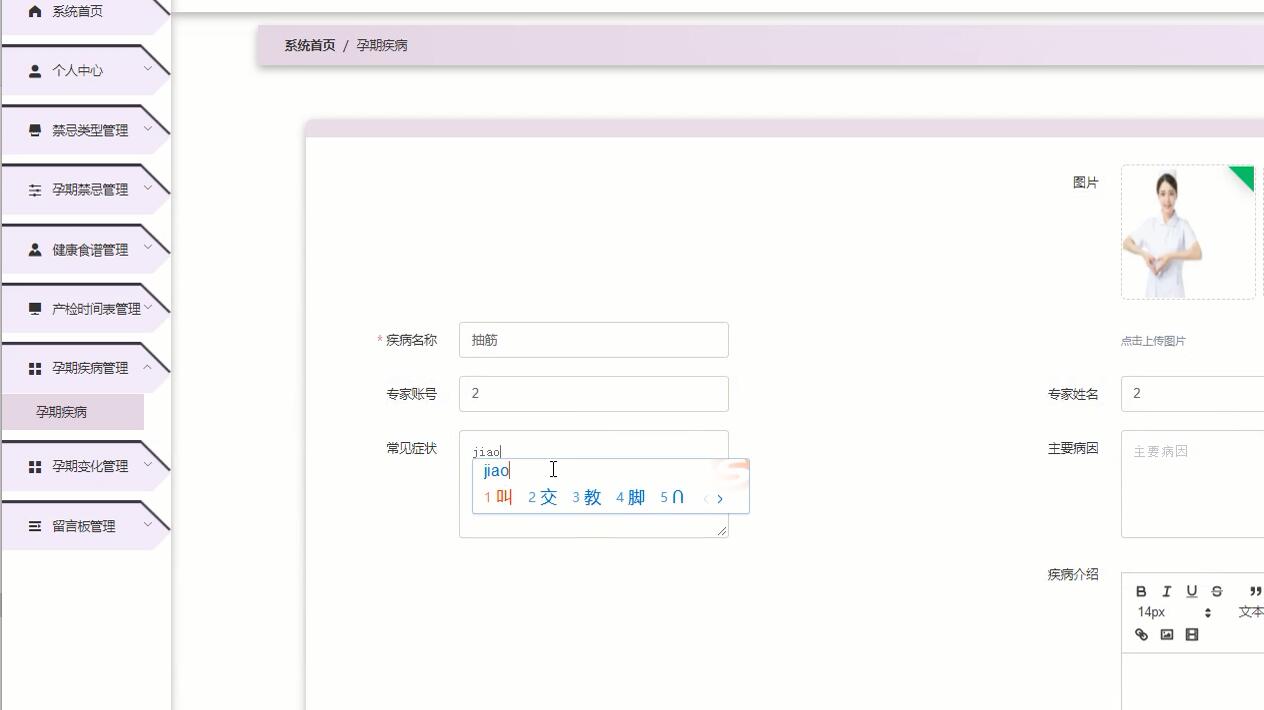Choose IME candidate 4 脚

[631, 497]
